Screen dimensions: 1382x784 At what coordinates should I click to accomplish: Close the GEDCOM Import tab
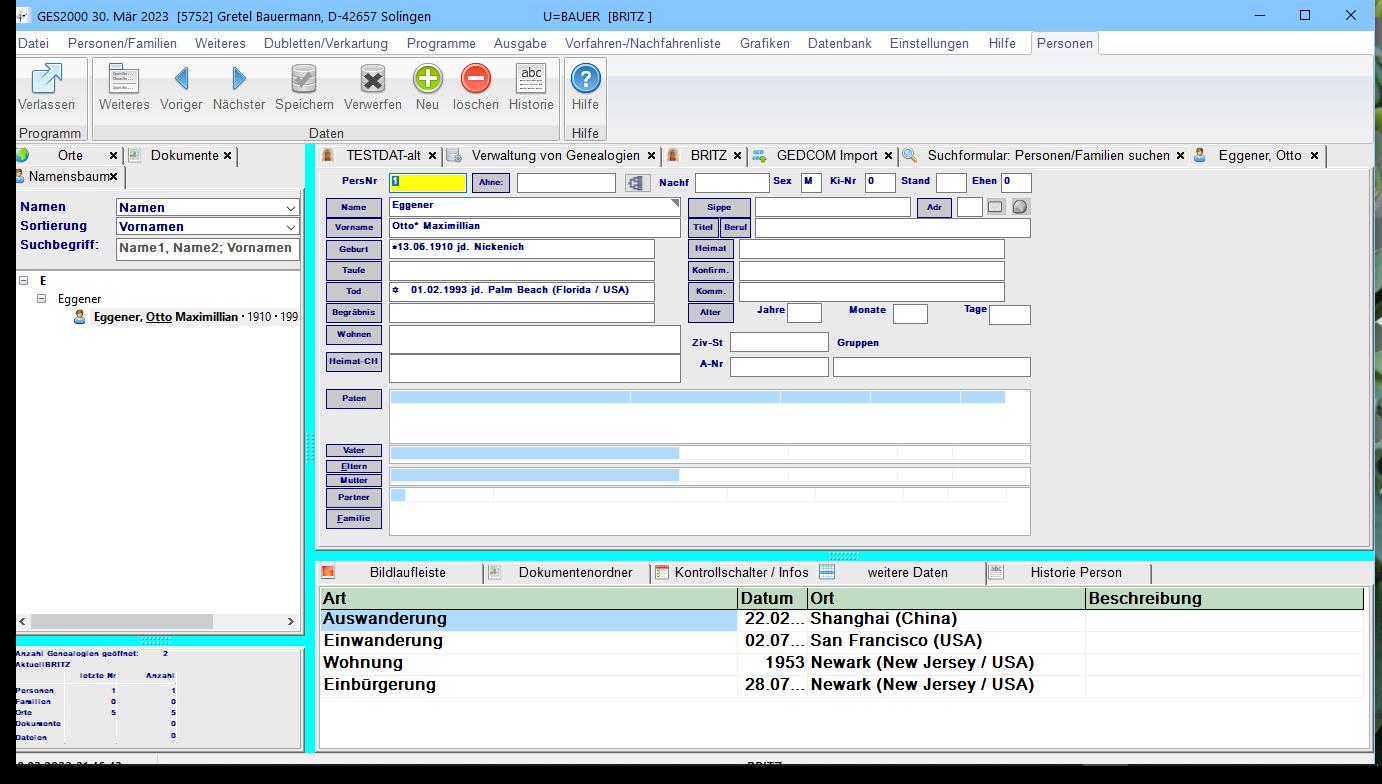(x=888, y=156)
